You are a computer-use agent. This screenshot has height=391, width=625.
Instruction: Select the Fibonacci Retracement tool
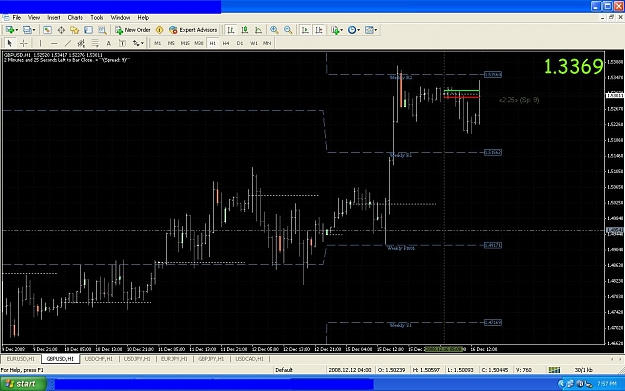(95, 43)
